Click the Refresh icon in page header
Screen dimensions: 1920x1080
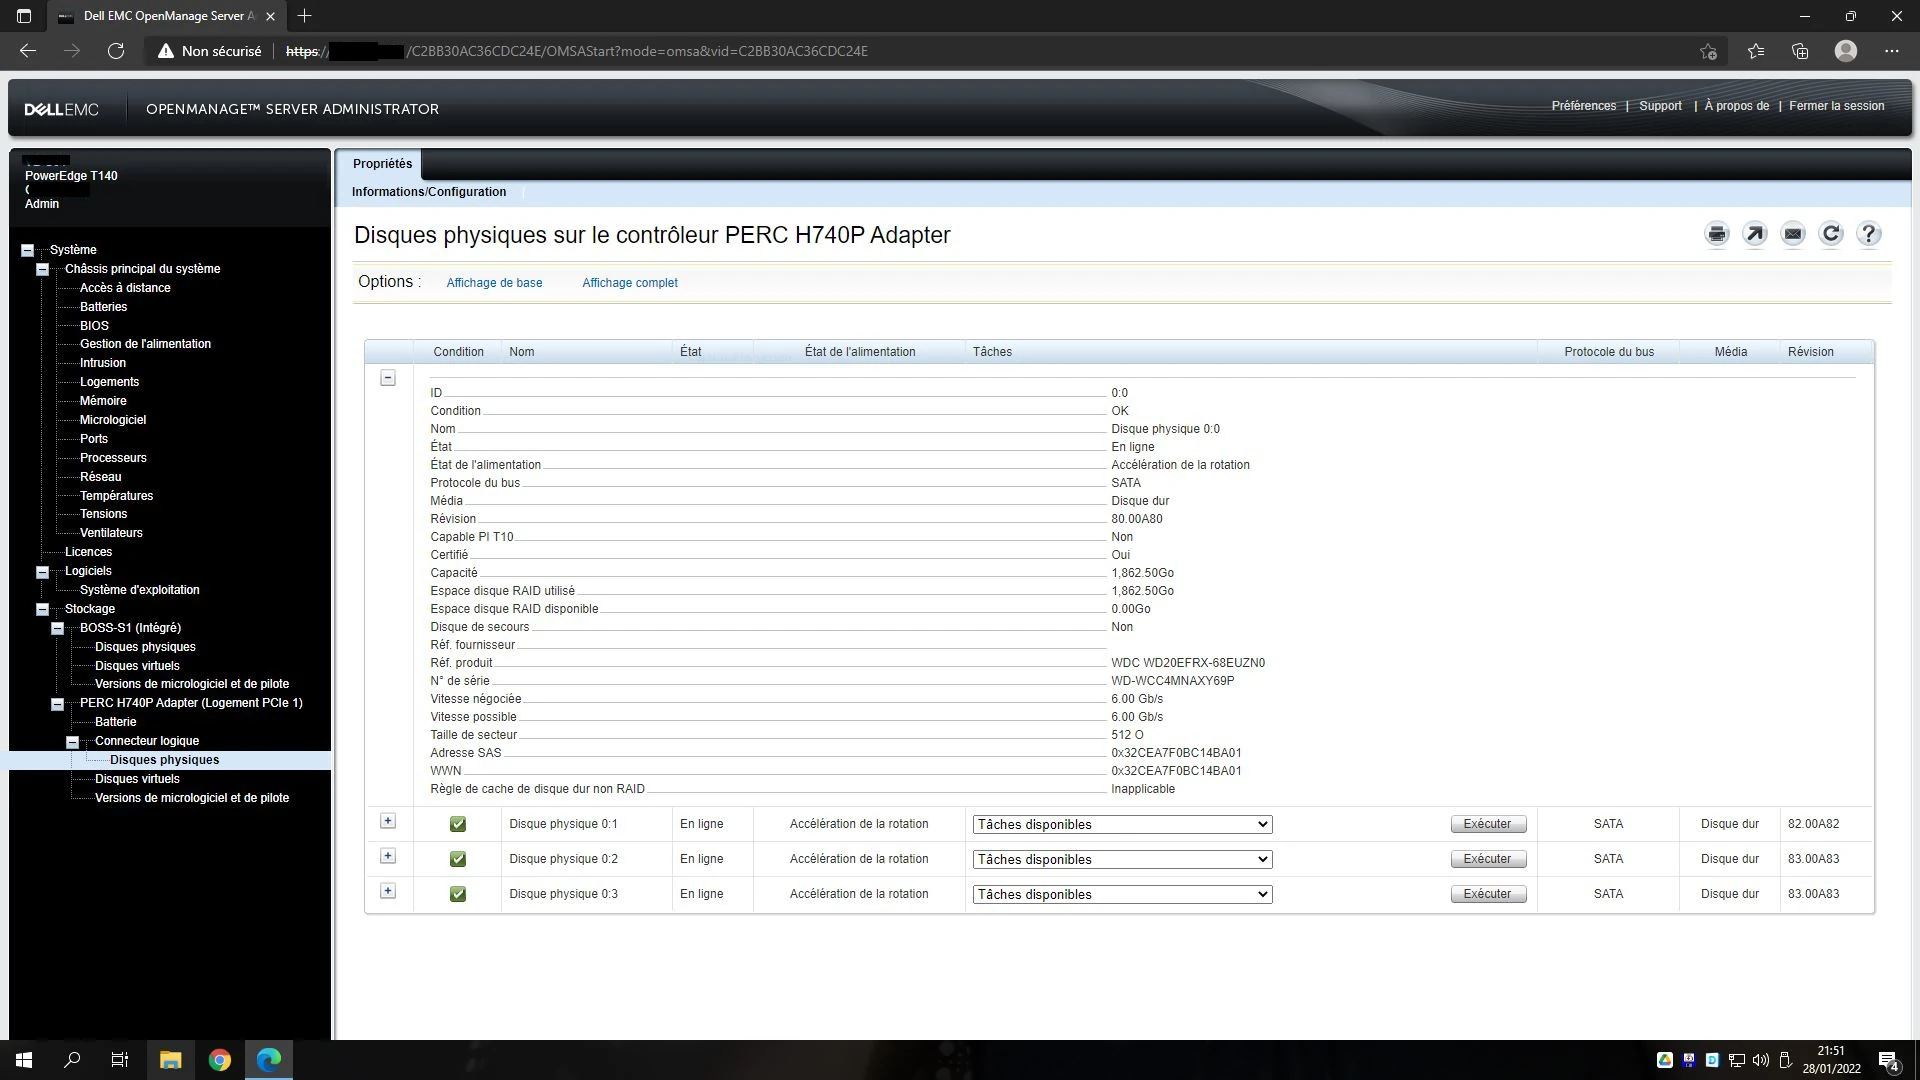tap(1830, 234)
